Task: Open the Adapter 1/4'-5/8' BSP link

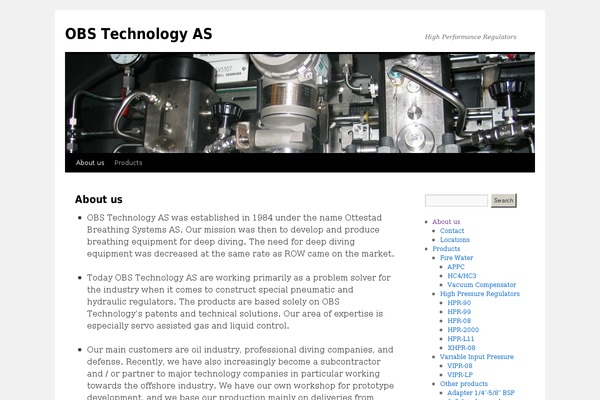Action: [481, 393]
